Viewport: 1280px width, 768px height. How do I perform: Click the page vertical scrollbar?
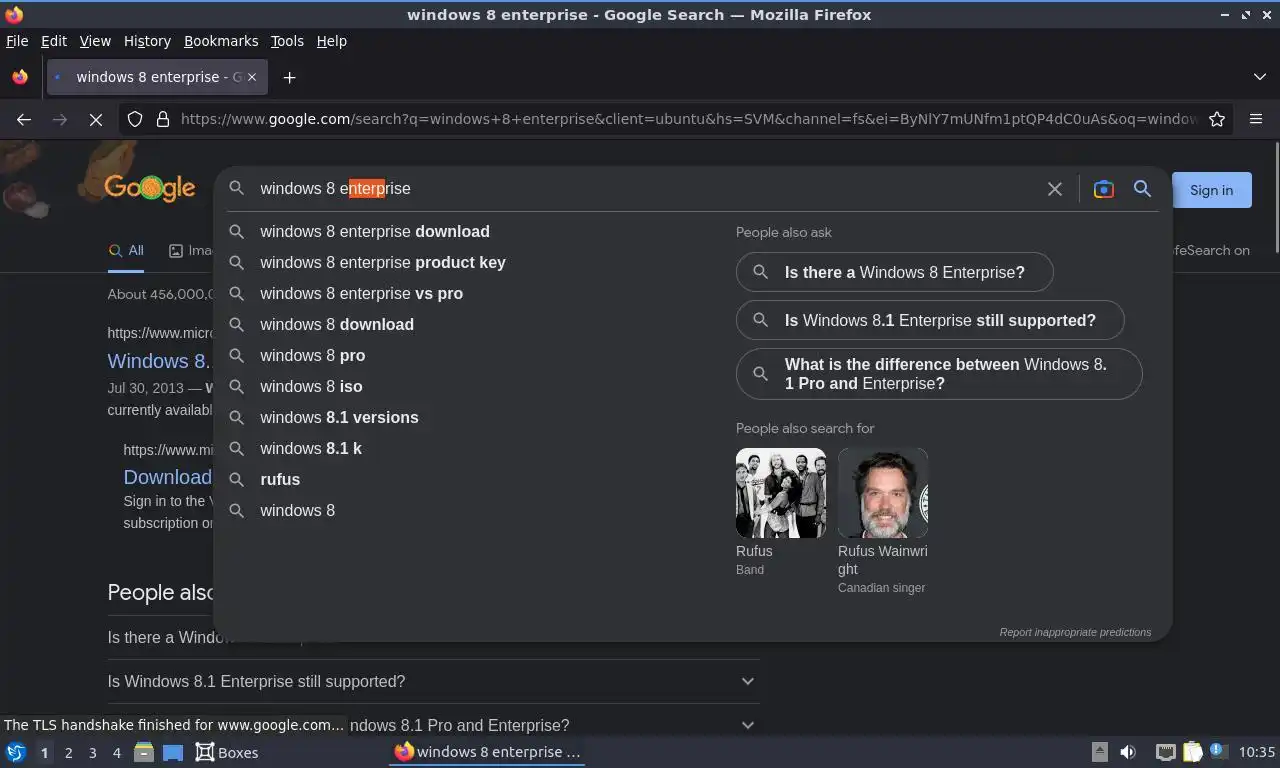(1276, 200)
